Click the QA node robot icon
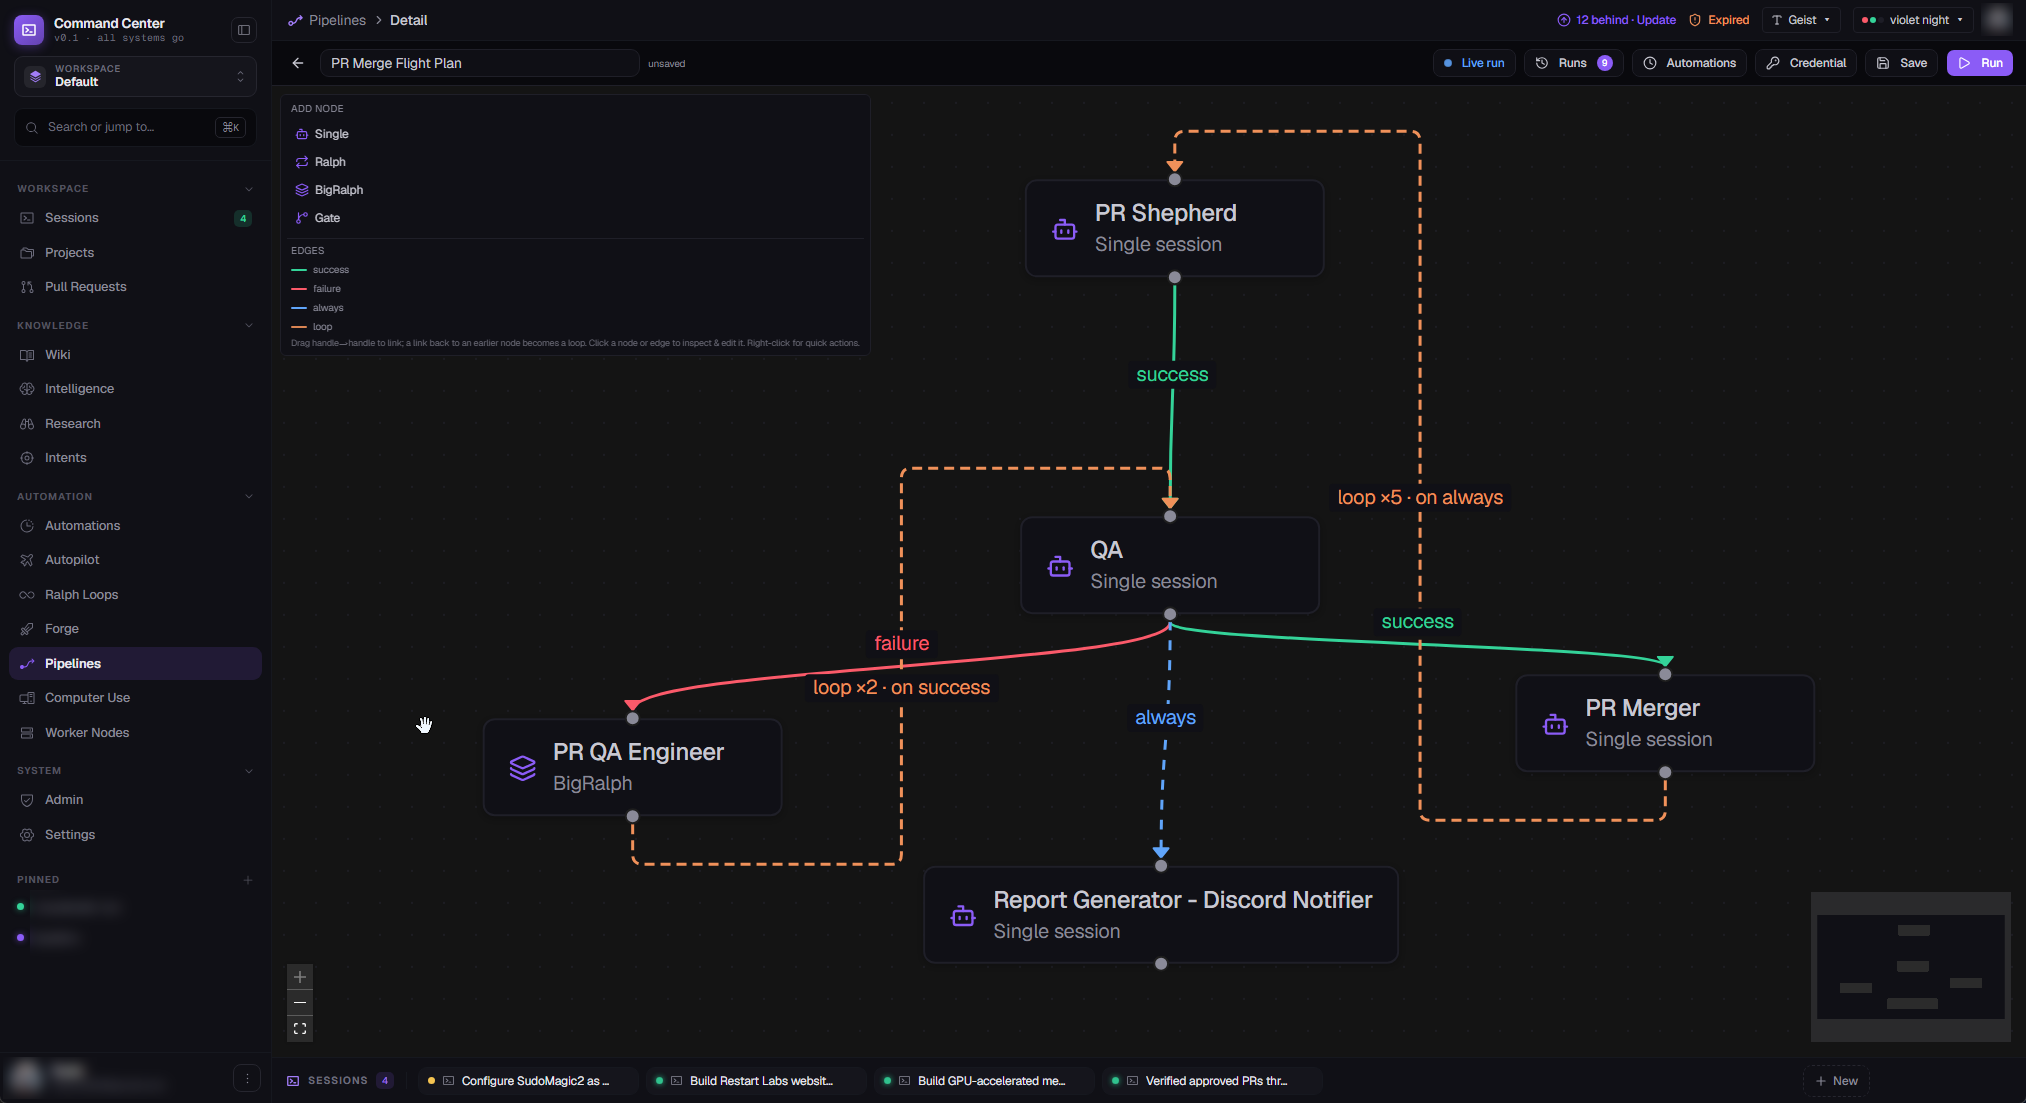The image size is (2026, 1103). pos(1060,567)
